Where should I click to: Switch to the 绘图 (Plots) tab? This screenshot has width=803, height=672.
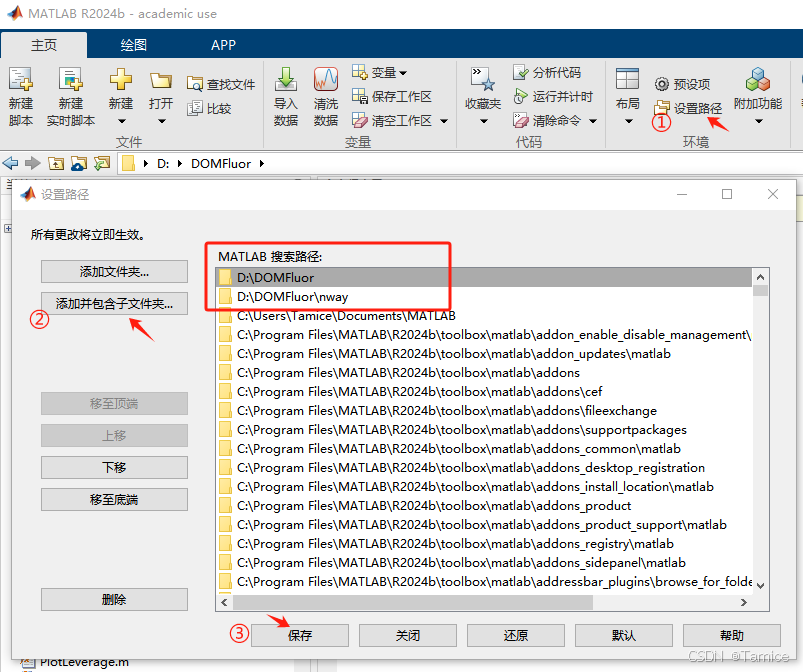[x=134, y=45]
